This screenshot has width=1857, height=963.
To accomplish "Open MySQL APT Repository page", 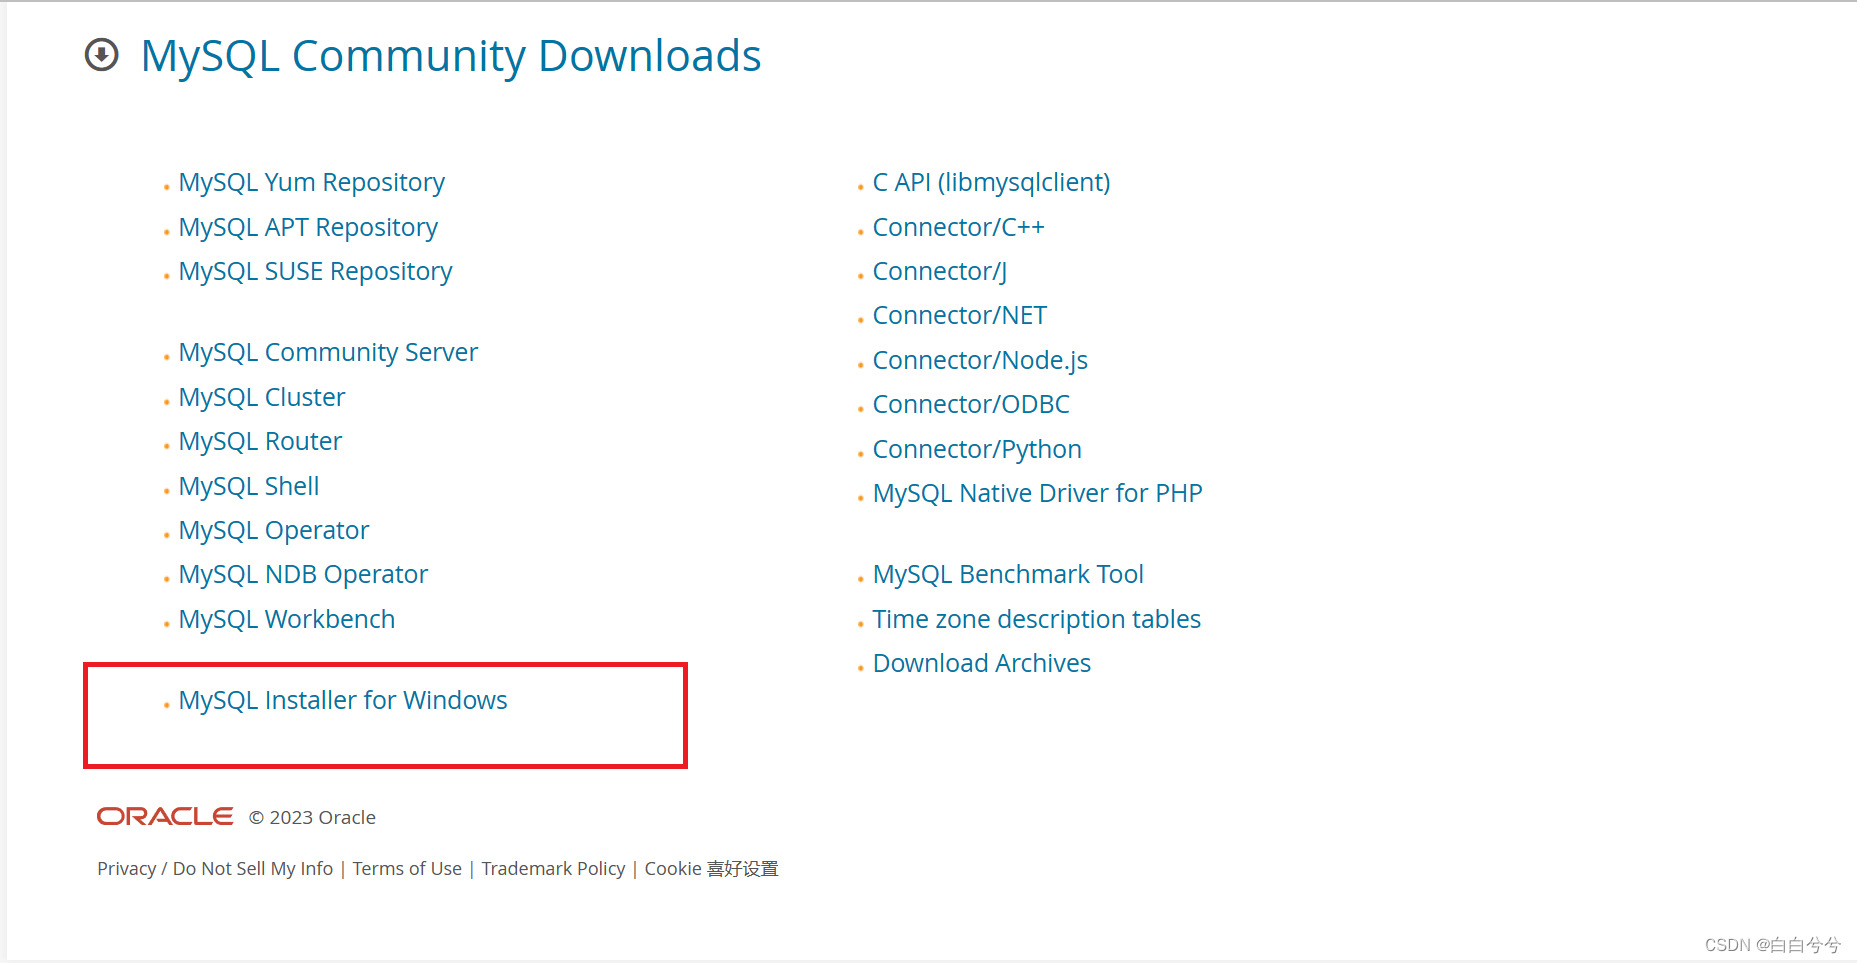I will pos(307,227).
